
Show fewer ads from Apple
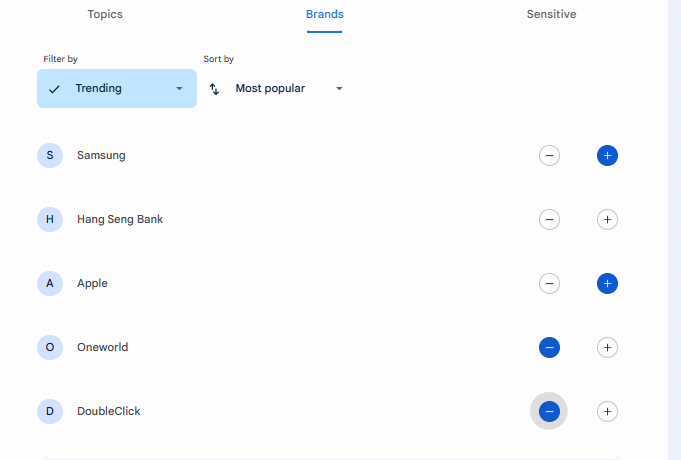(549, 283)
